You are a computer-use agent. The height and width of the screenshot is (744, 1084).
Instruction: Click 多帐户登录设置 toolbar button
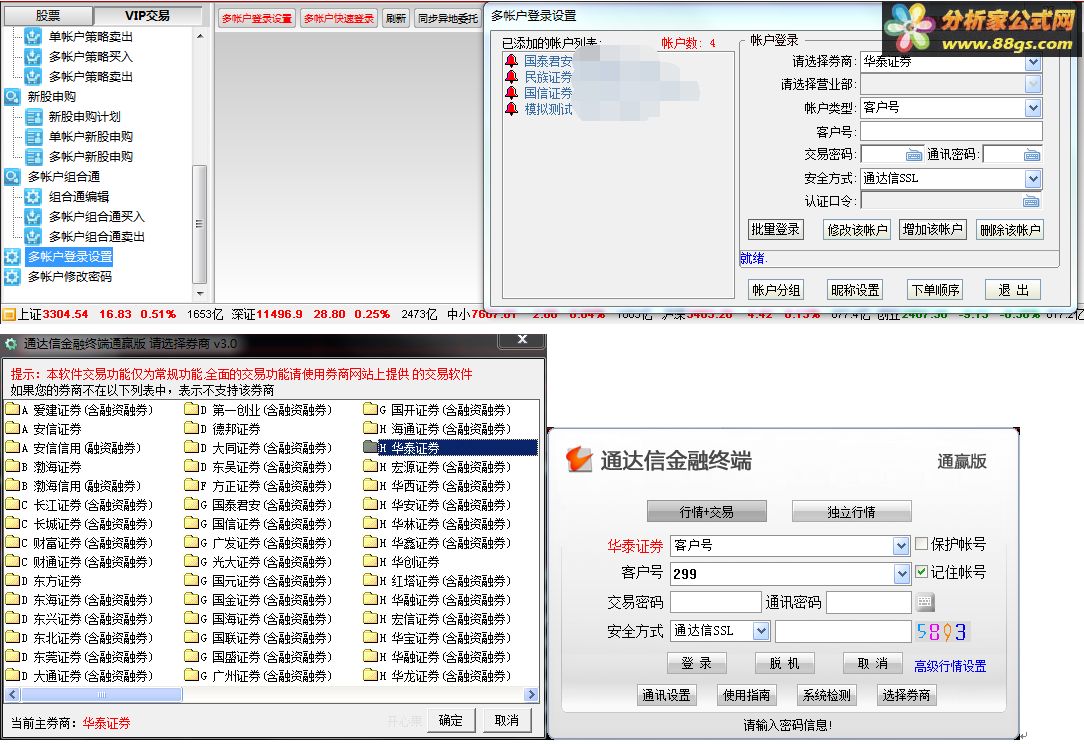coord(256,18)
